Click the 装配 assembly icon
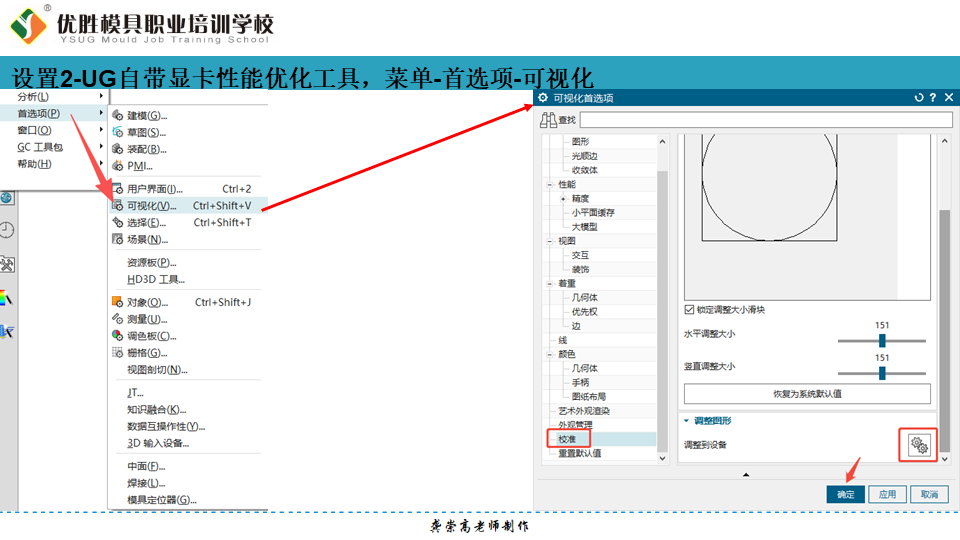 click(118, 149)
